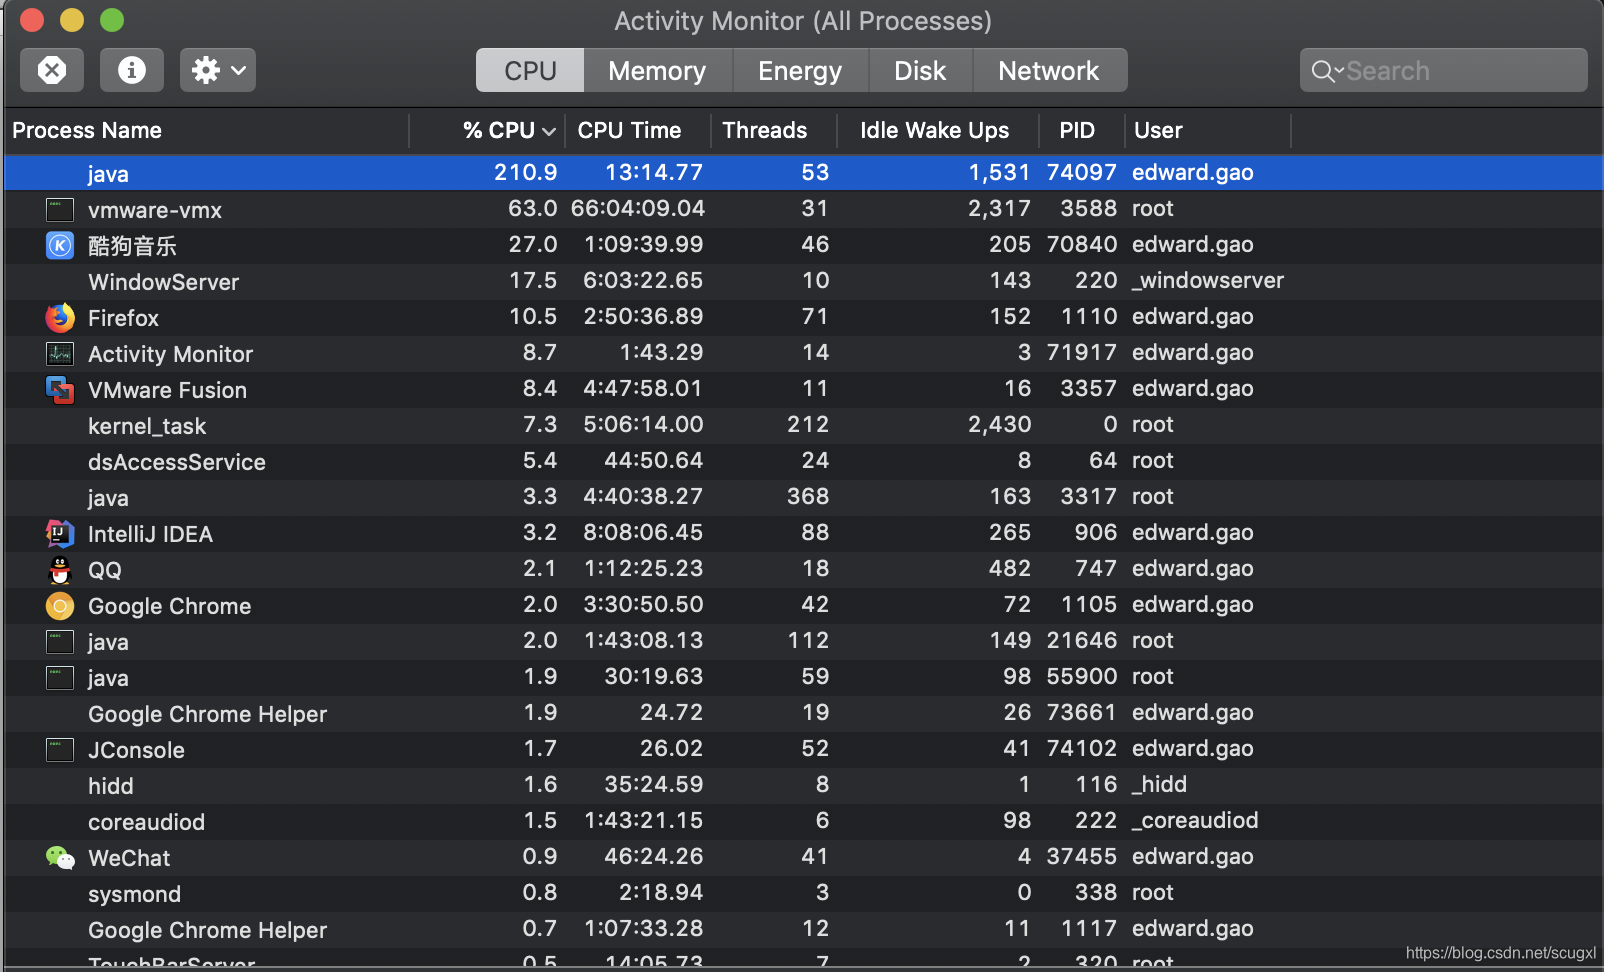Sort by User column header

coord(1207,130)
